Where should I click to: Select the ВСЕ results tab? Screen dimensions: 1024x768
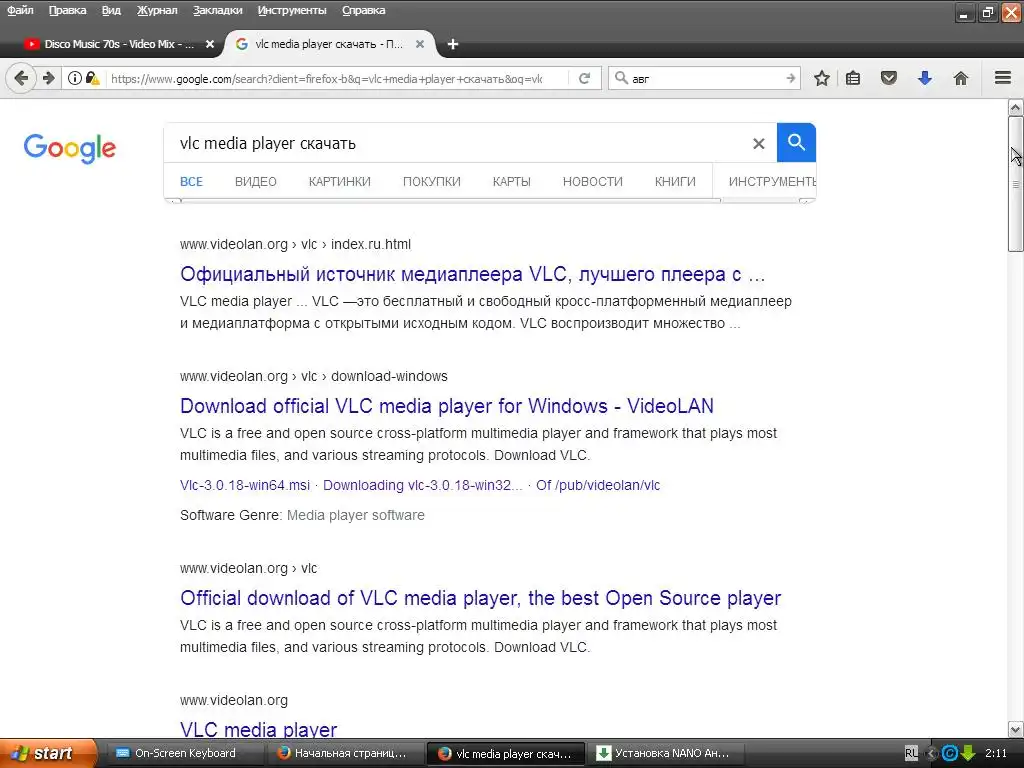(x=191, y=182)
